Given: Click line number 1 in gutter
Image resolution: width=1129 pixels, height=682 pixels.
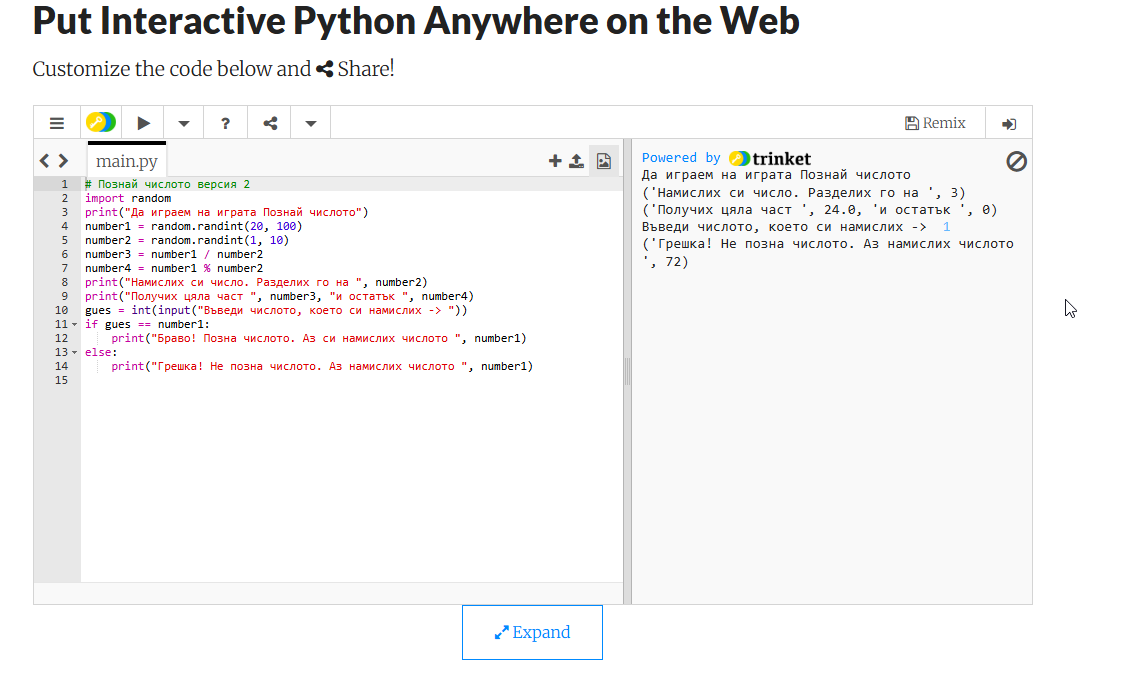Looking at the screenshot, I should coord(64,184).
